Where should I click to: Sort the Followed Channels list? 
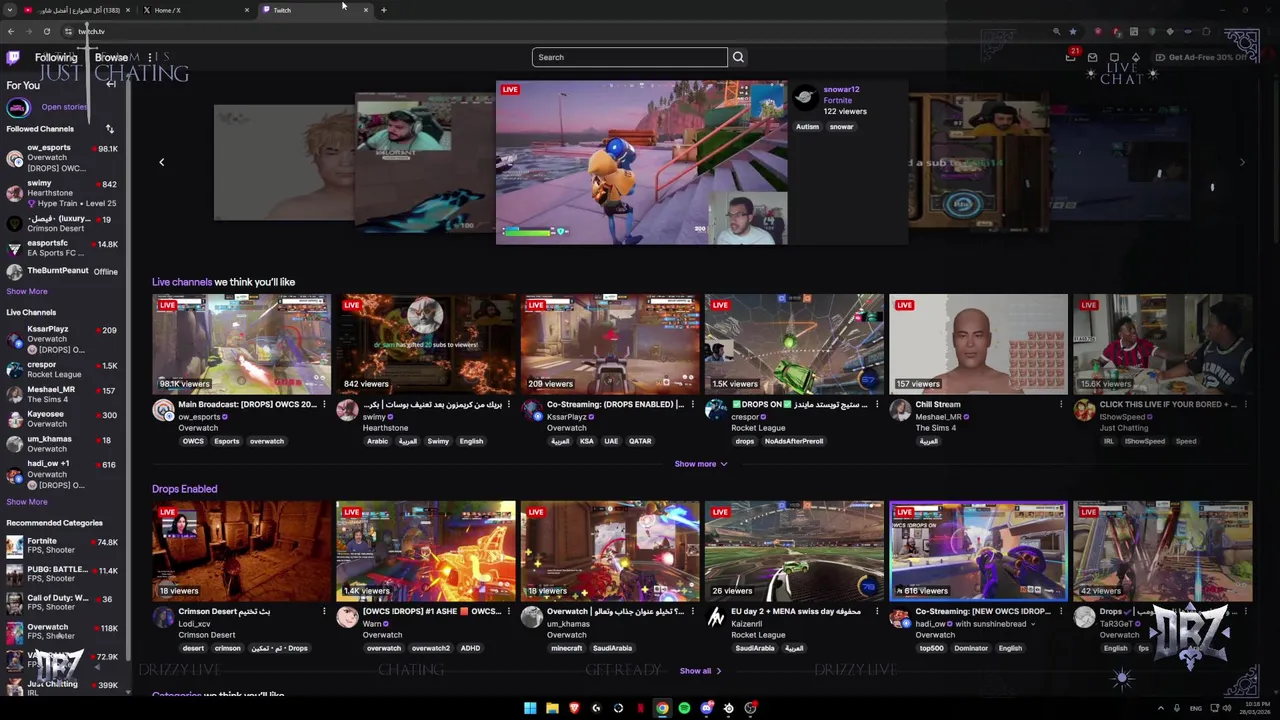[x=110, y=129]
